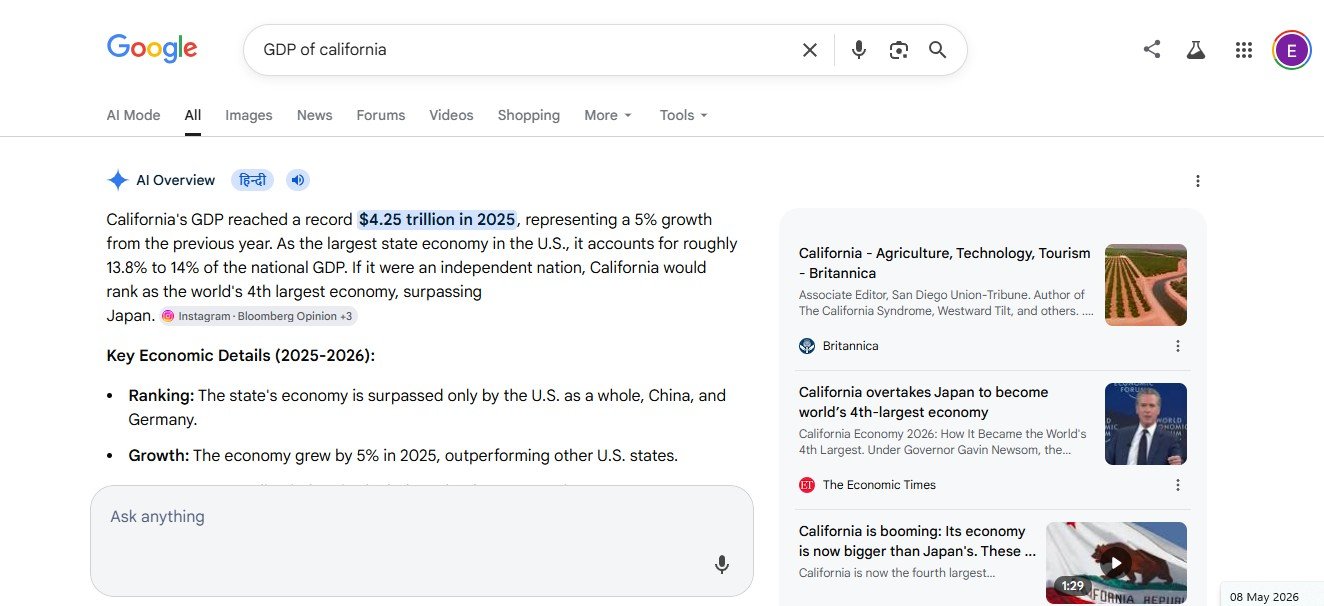Clear the search query with the X icon

[810, 50]
